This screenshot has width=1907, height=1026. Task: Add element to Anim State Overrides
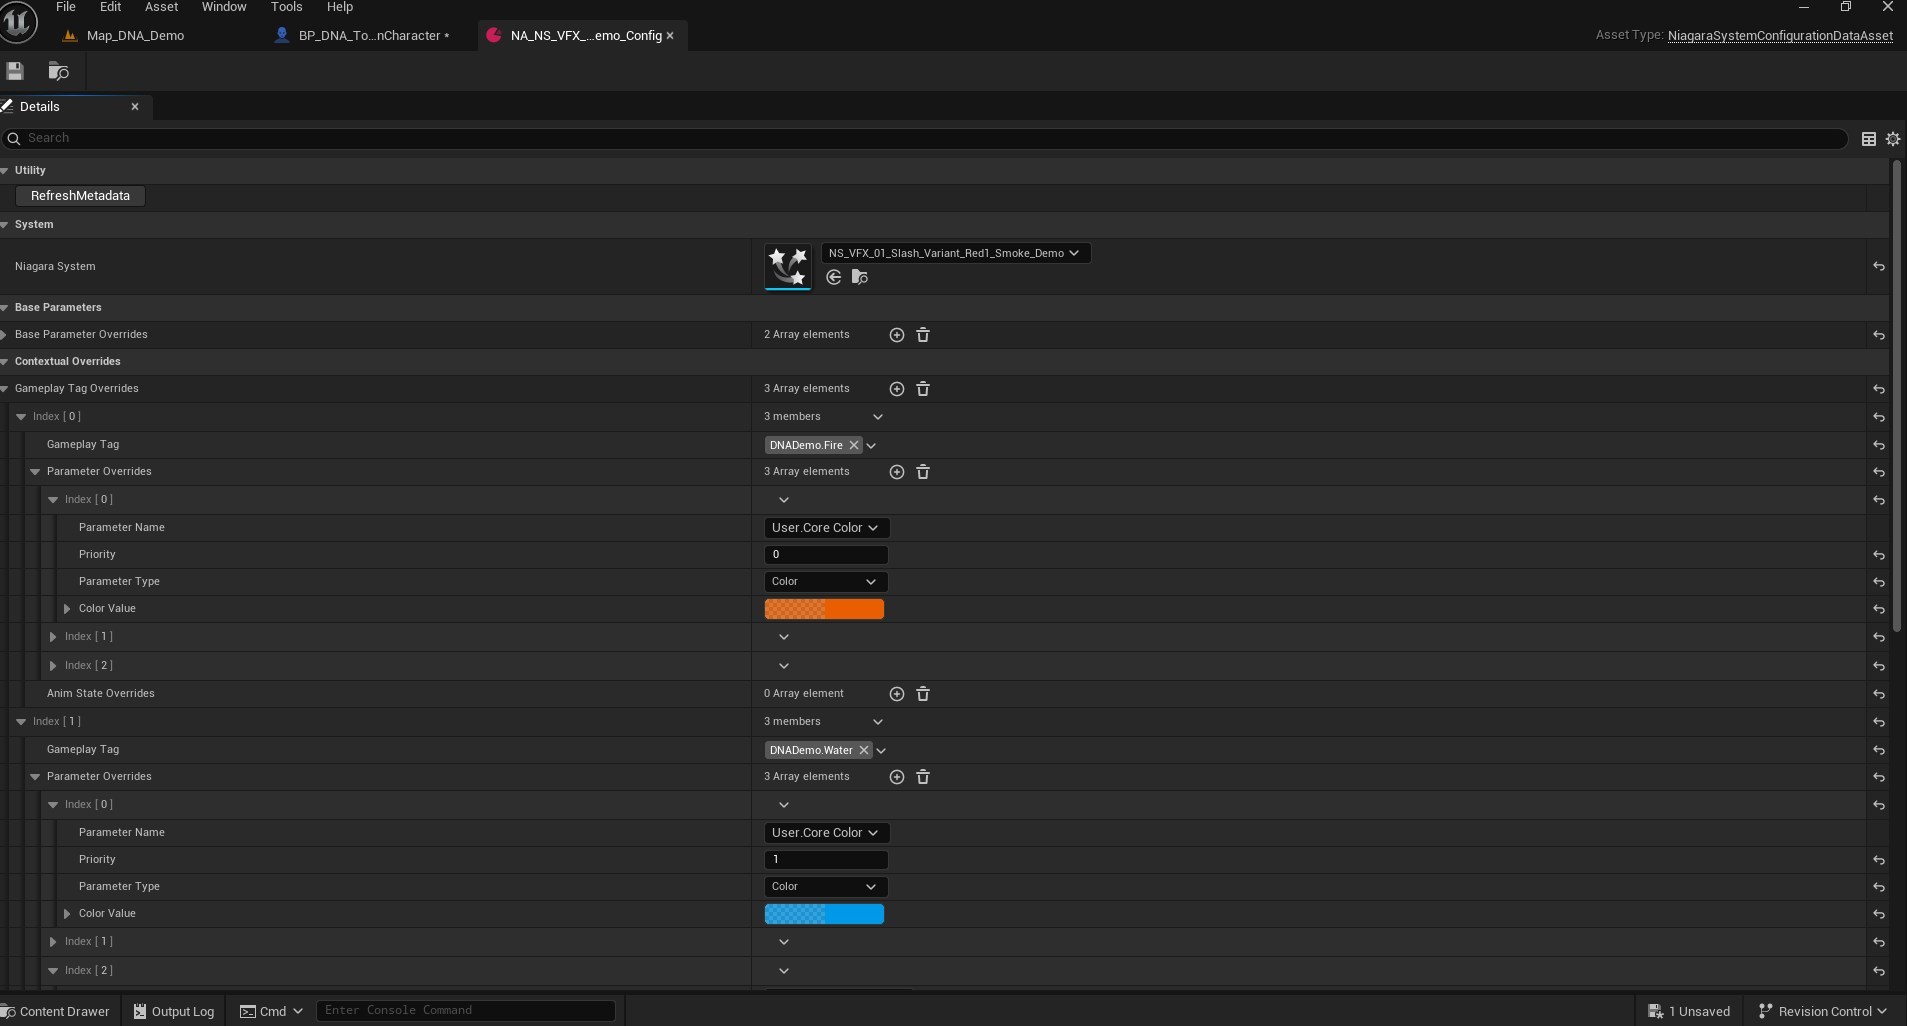tap(897, 694)
